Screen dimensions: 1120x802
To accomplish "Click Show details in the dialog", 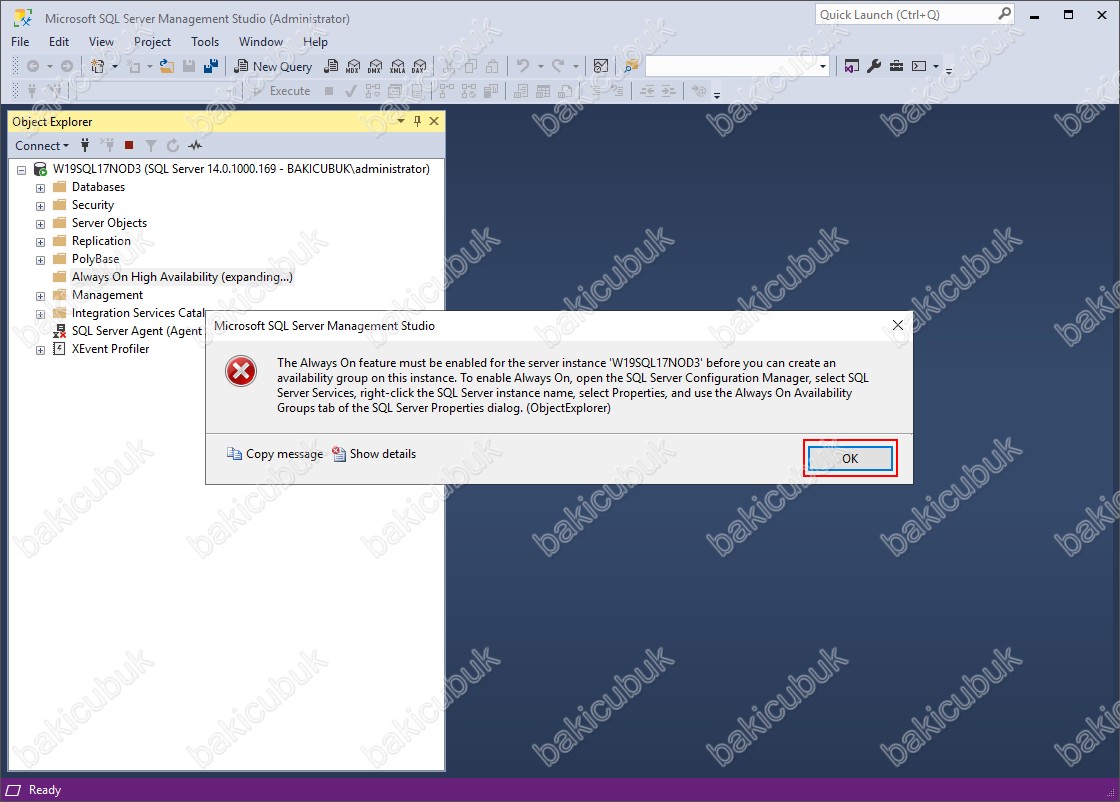I will coord(374,453).
